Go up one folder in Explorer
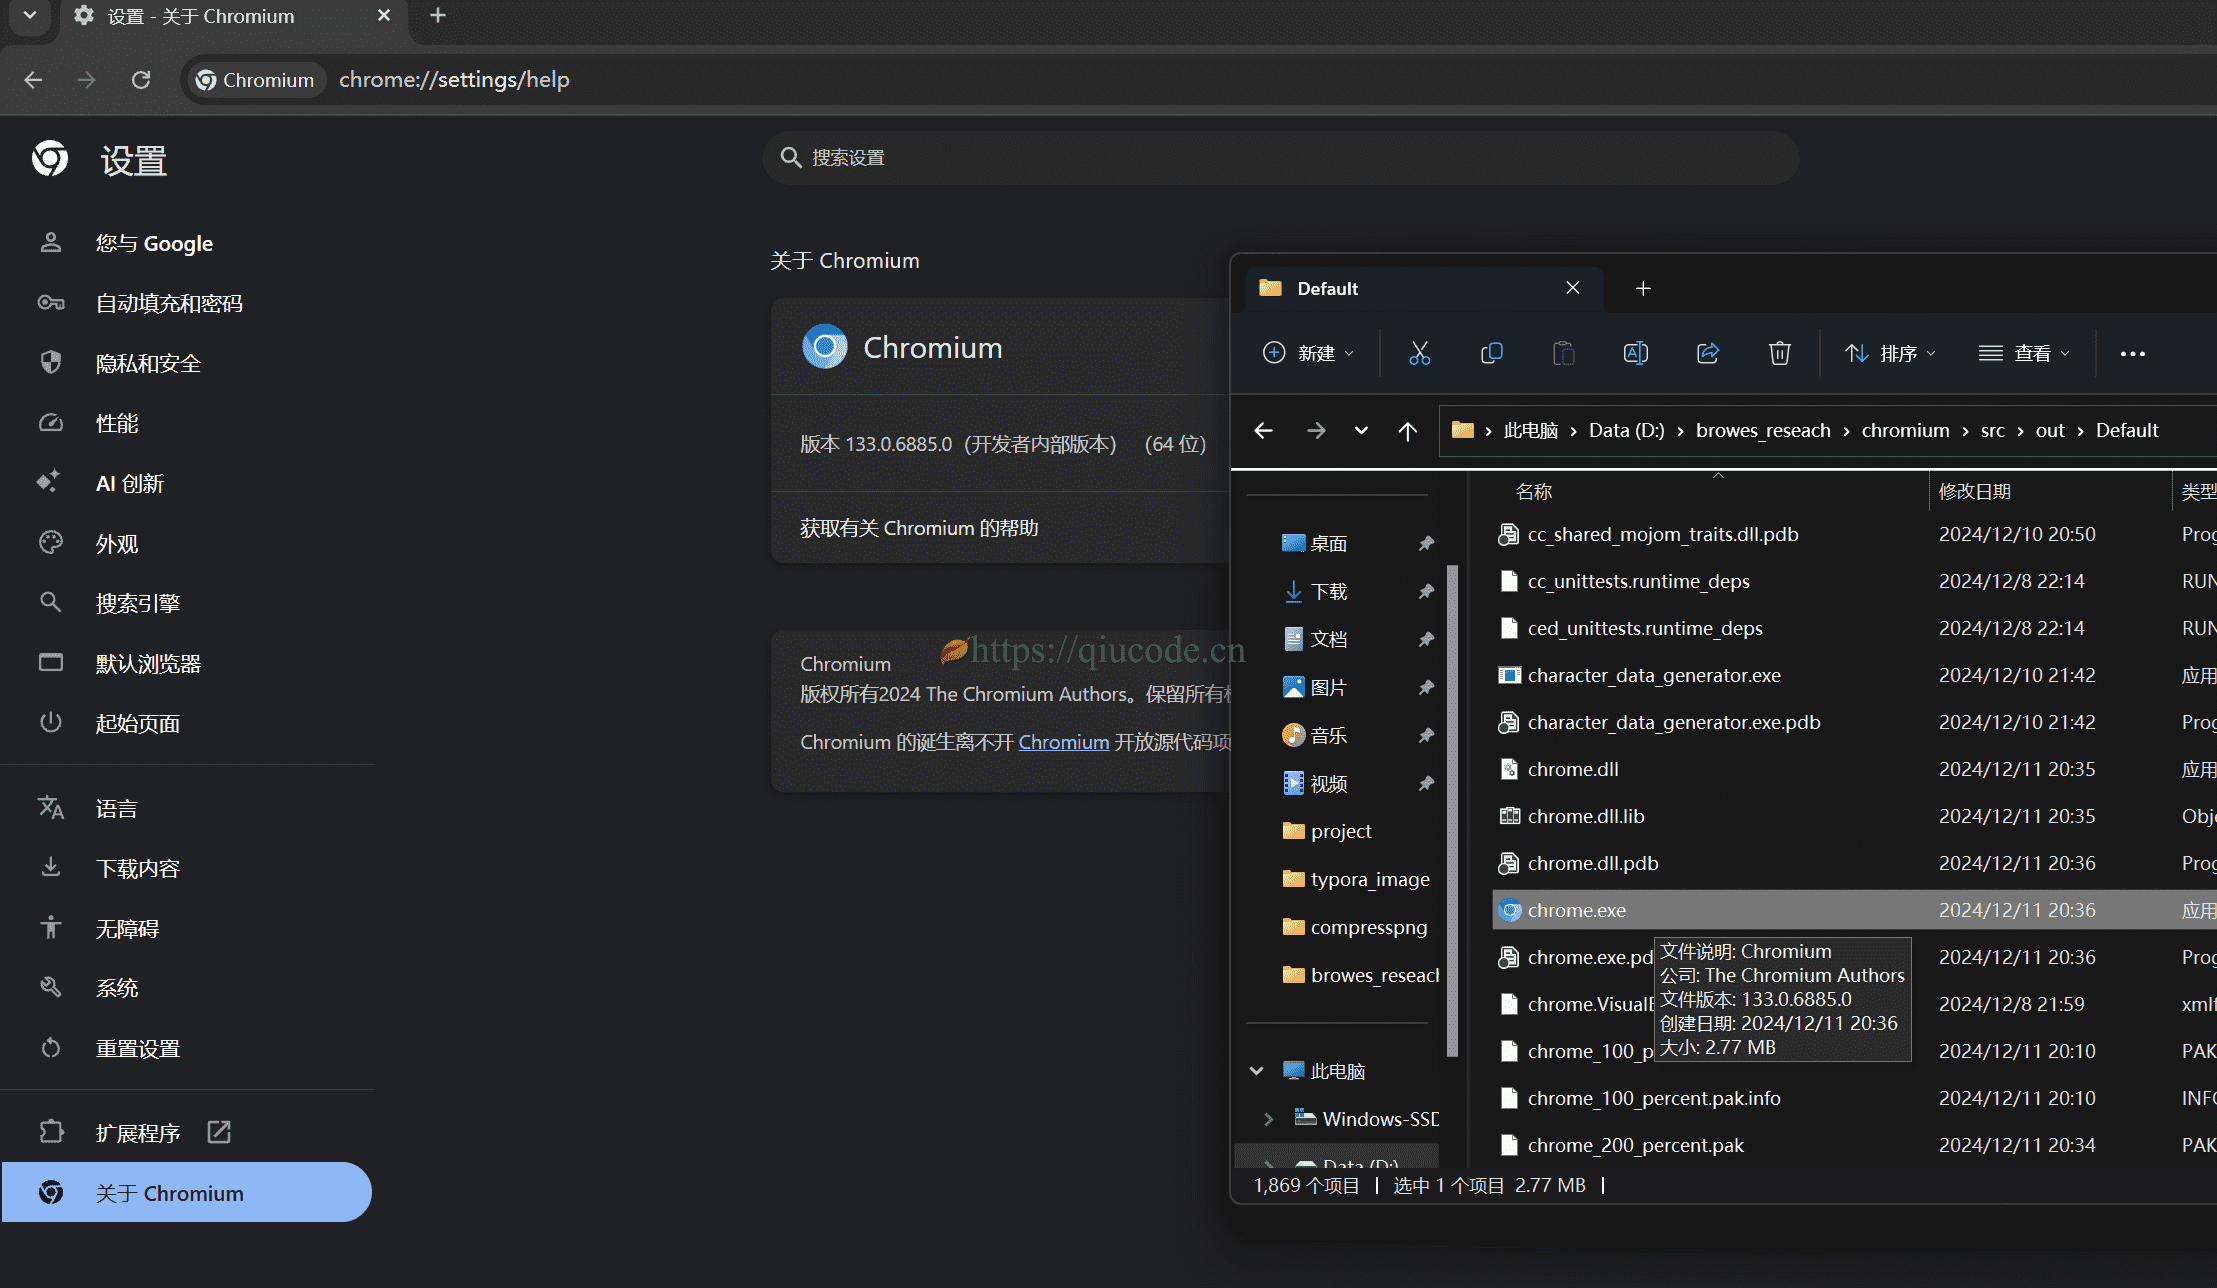 point(1407,430)
